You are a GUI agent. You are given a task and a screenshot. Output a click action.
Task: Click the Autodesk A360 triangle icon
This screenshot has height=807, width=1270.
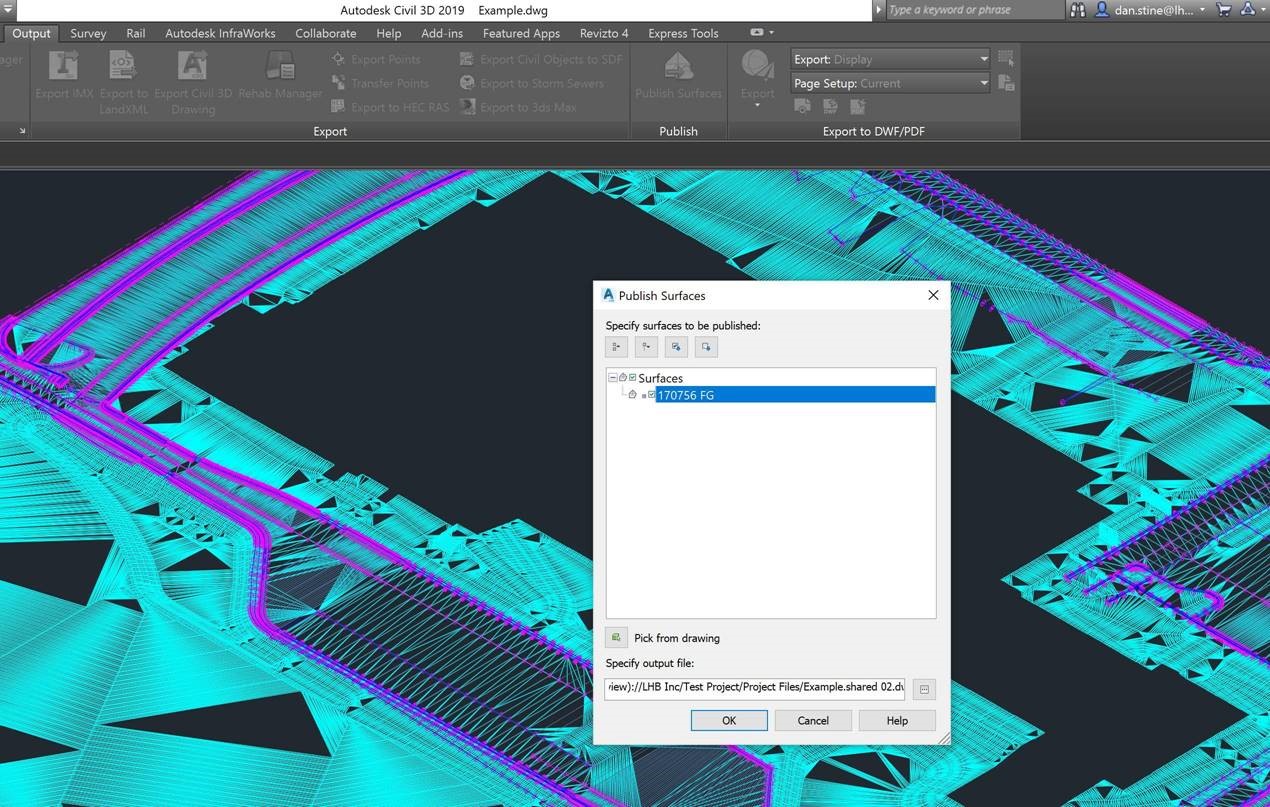(1248, 10)
